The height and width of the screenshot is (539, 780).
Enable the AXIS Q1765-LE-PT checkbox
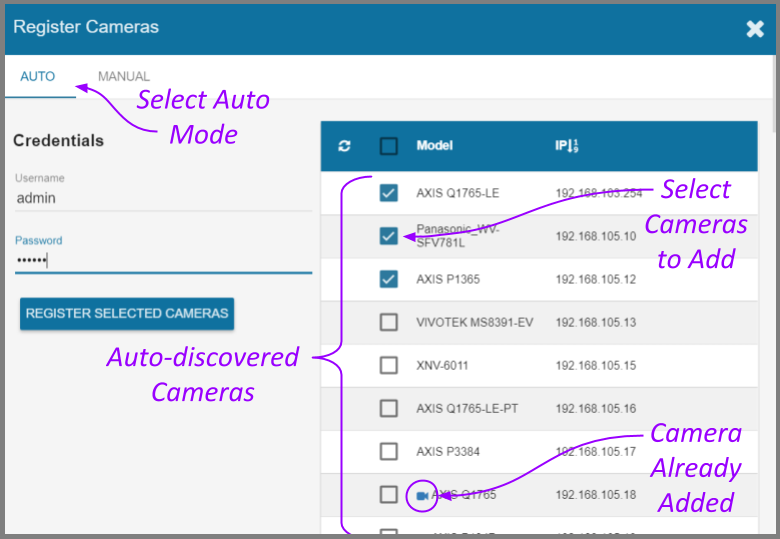click(x=389, y=408)
